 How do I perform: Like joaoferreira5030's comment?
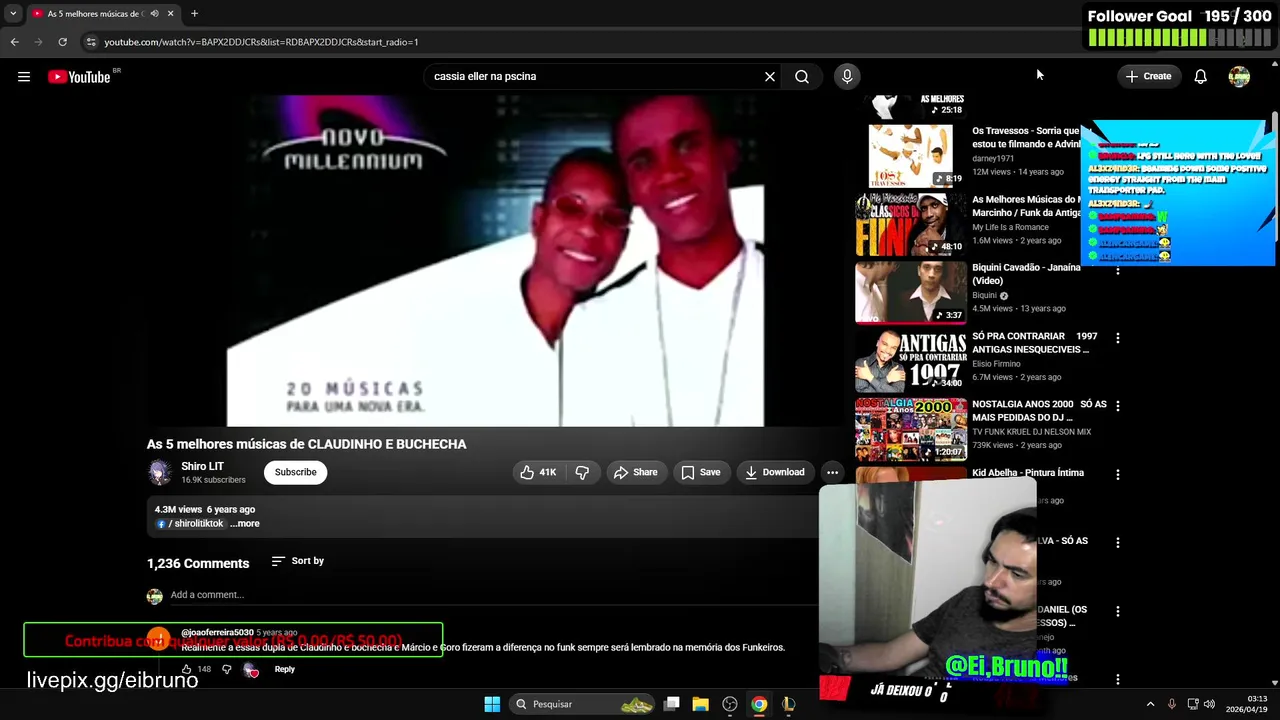[x=186, y=669]
